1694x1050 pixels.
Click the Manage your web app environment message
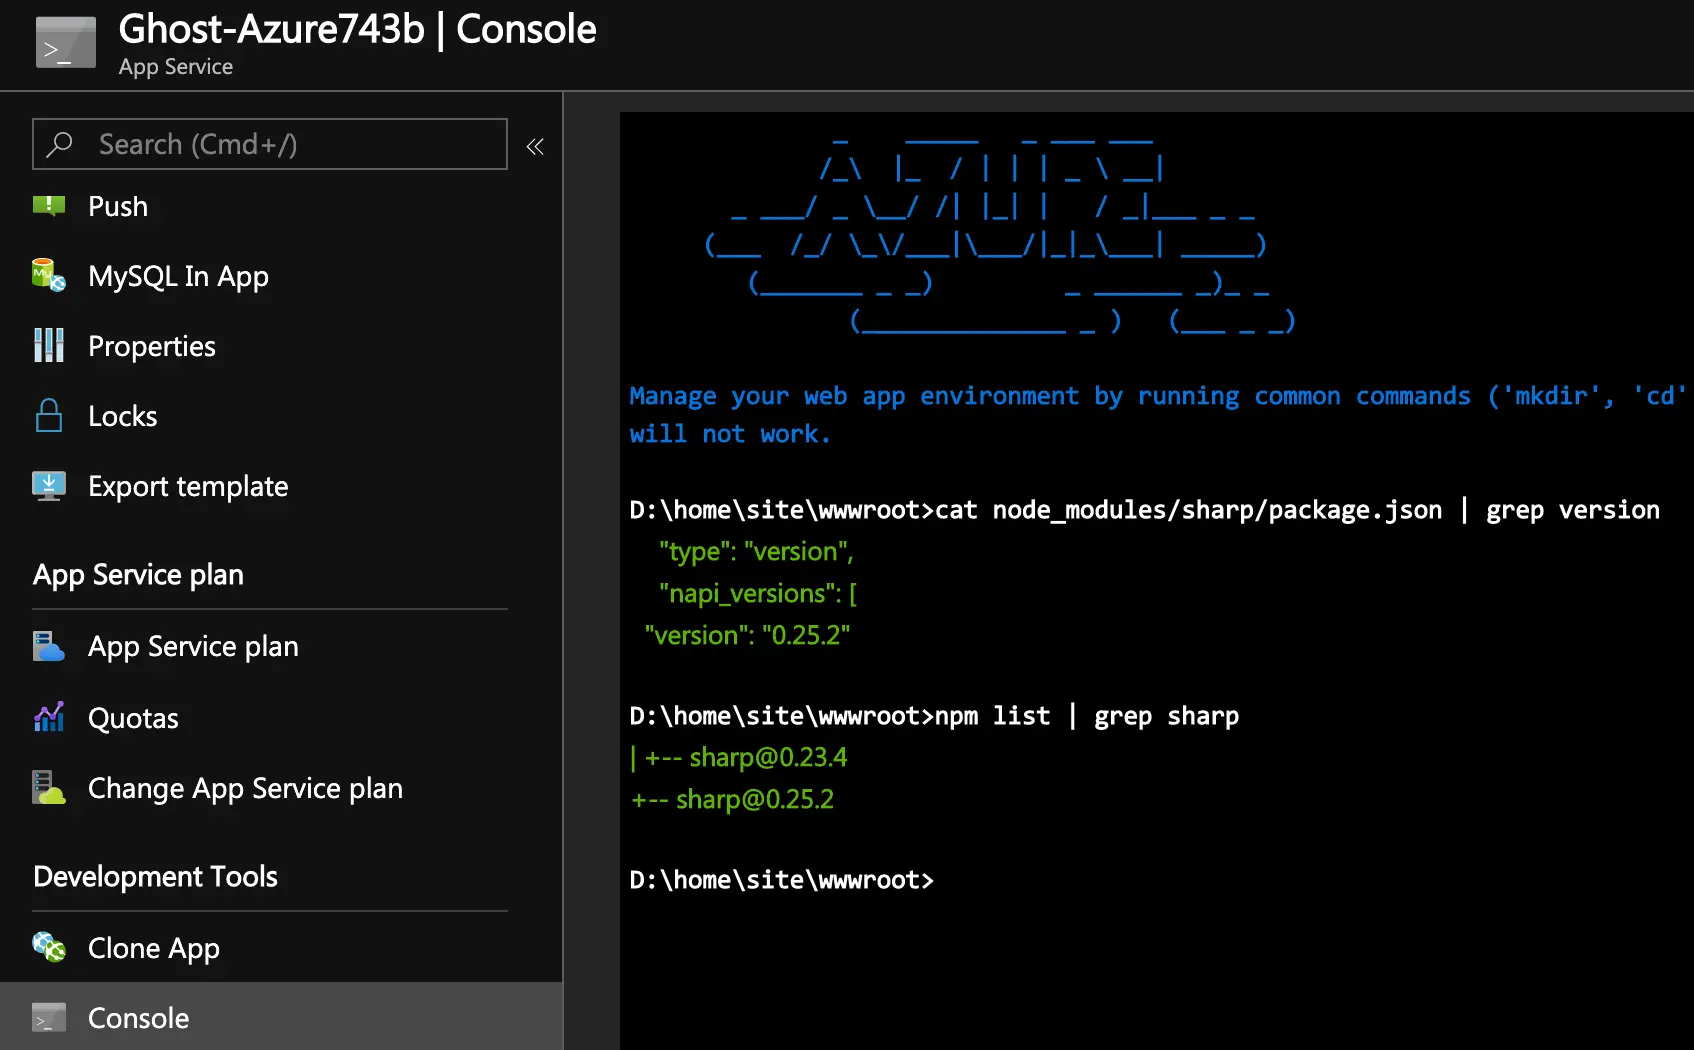pos(1159,396)
